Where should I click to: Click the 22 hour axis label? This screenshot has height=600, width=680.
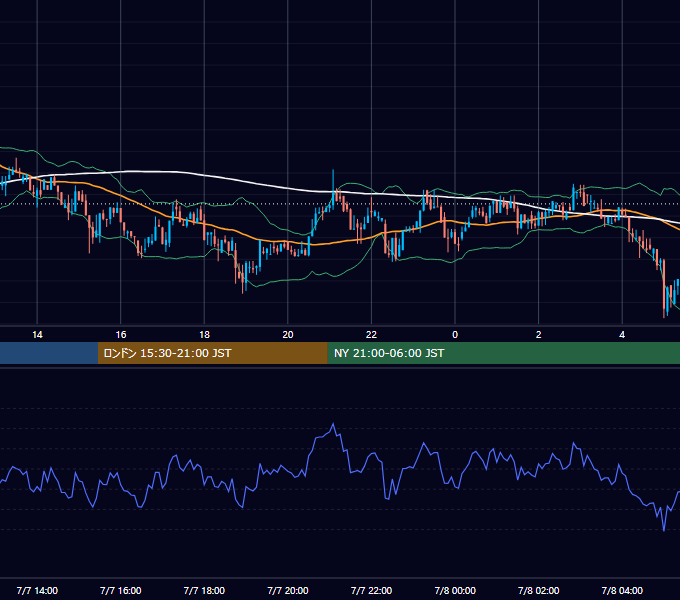371,335
